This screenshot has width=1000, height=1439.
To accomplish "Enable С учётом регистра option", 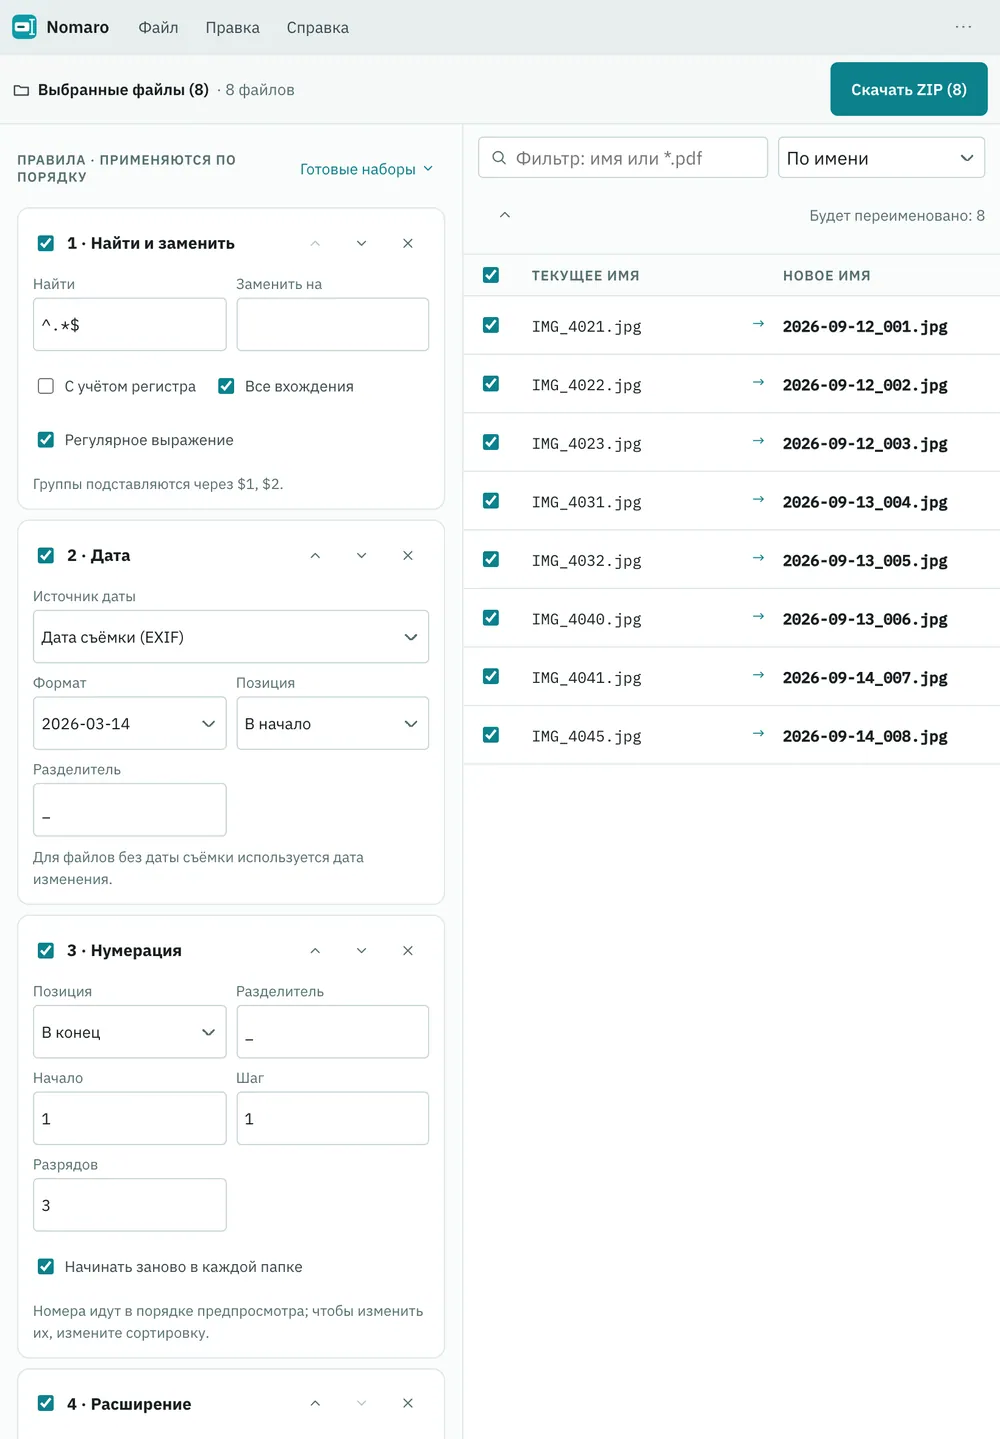I will point(46,386).
